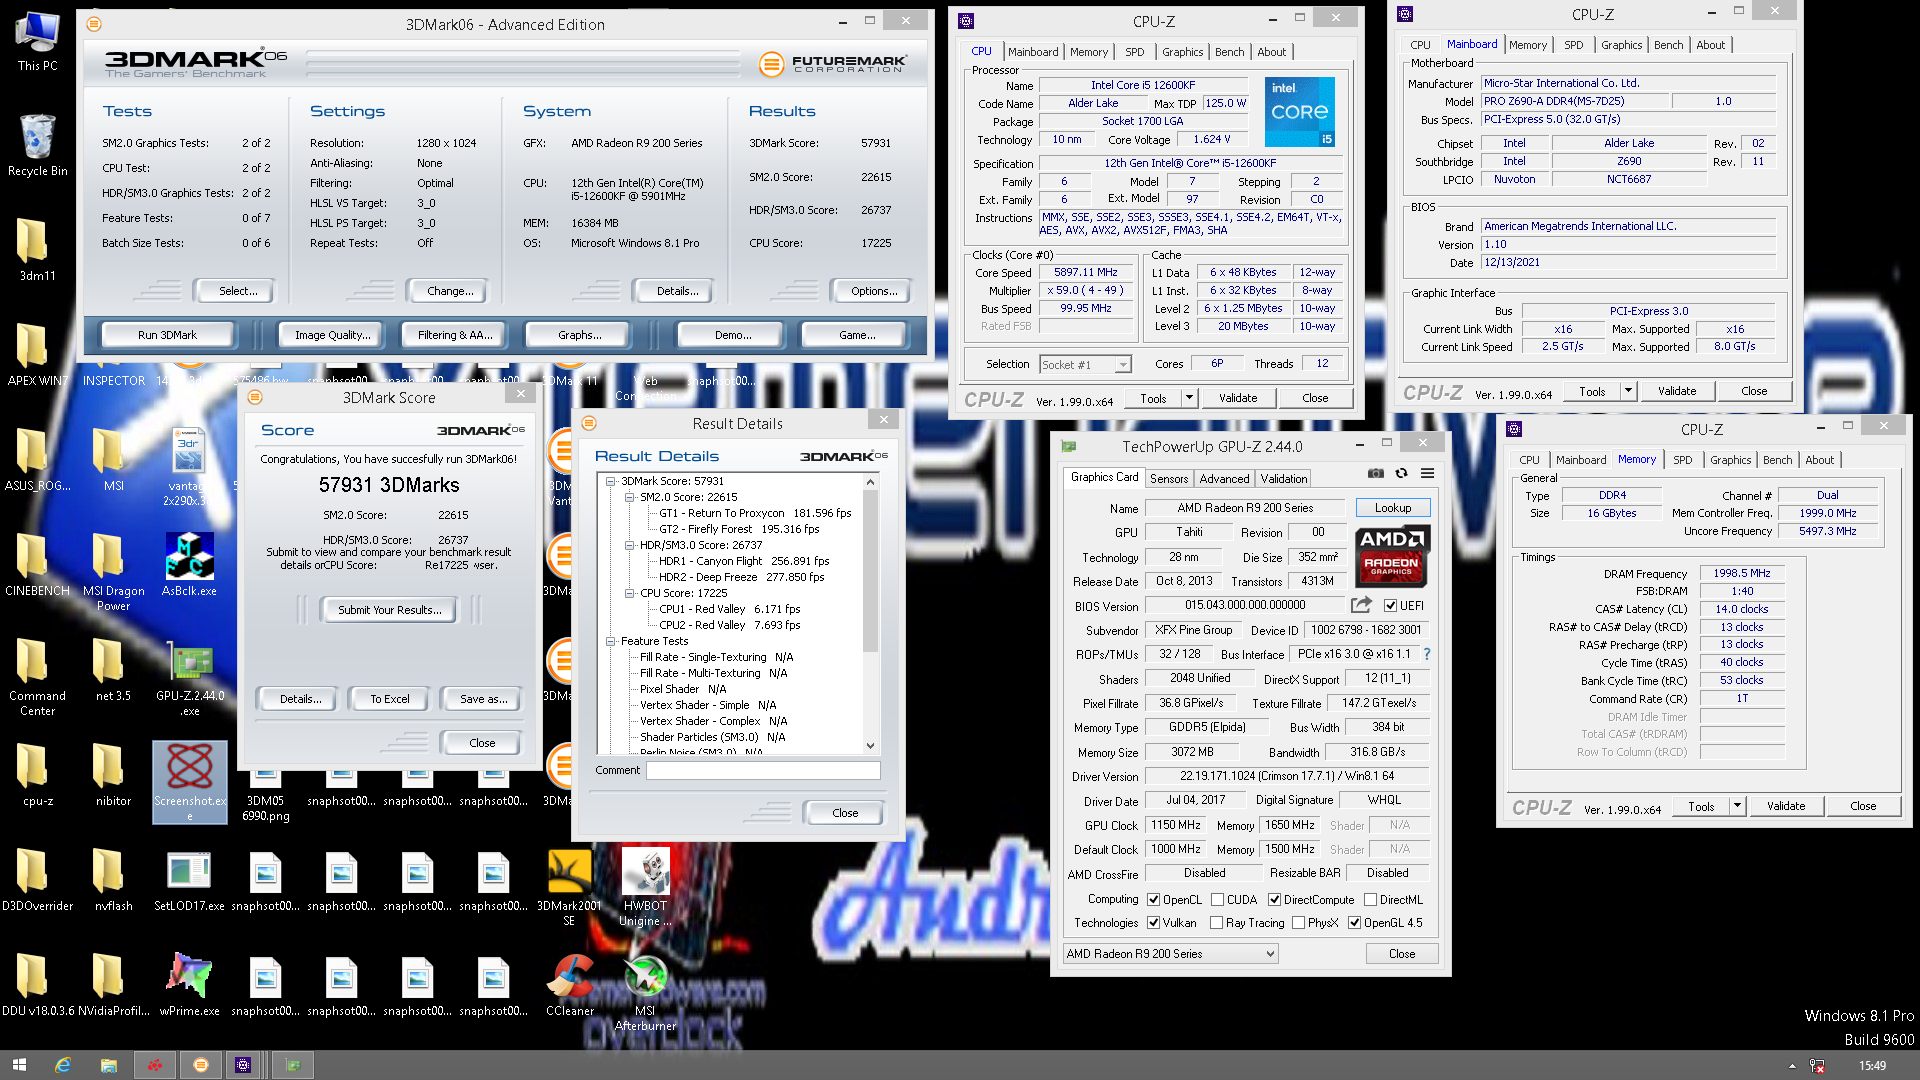
Task: Open the MSI Dragon Power folder
Action: point(113,572)
